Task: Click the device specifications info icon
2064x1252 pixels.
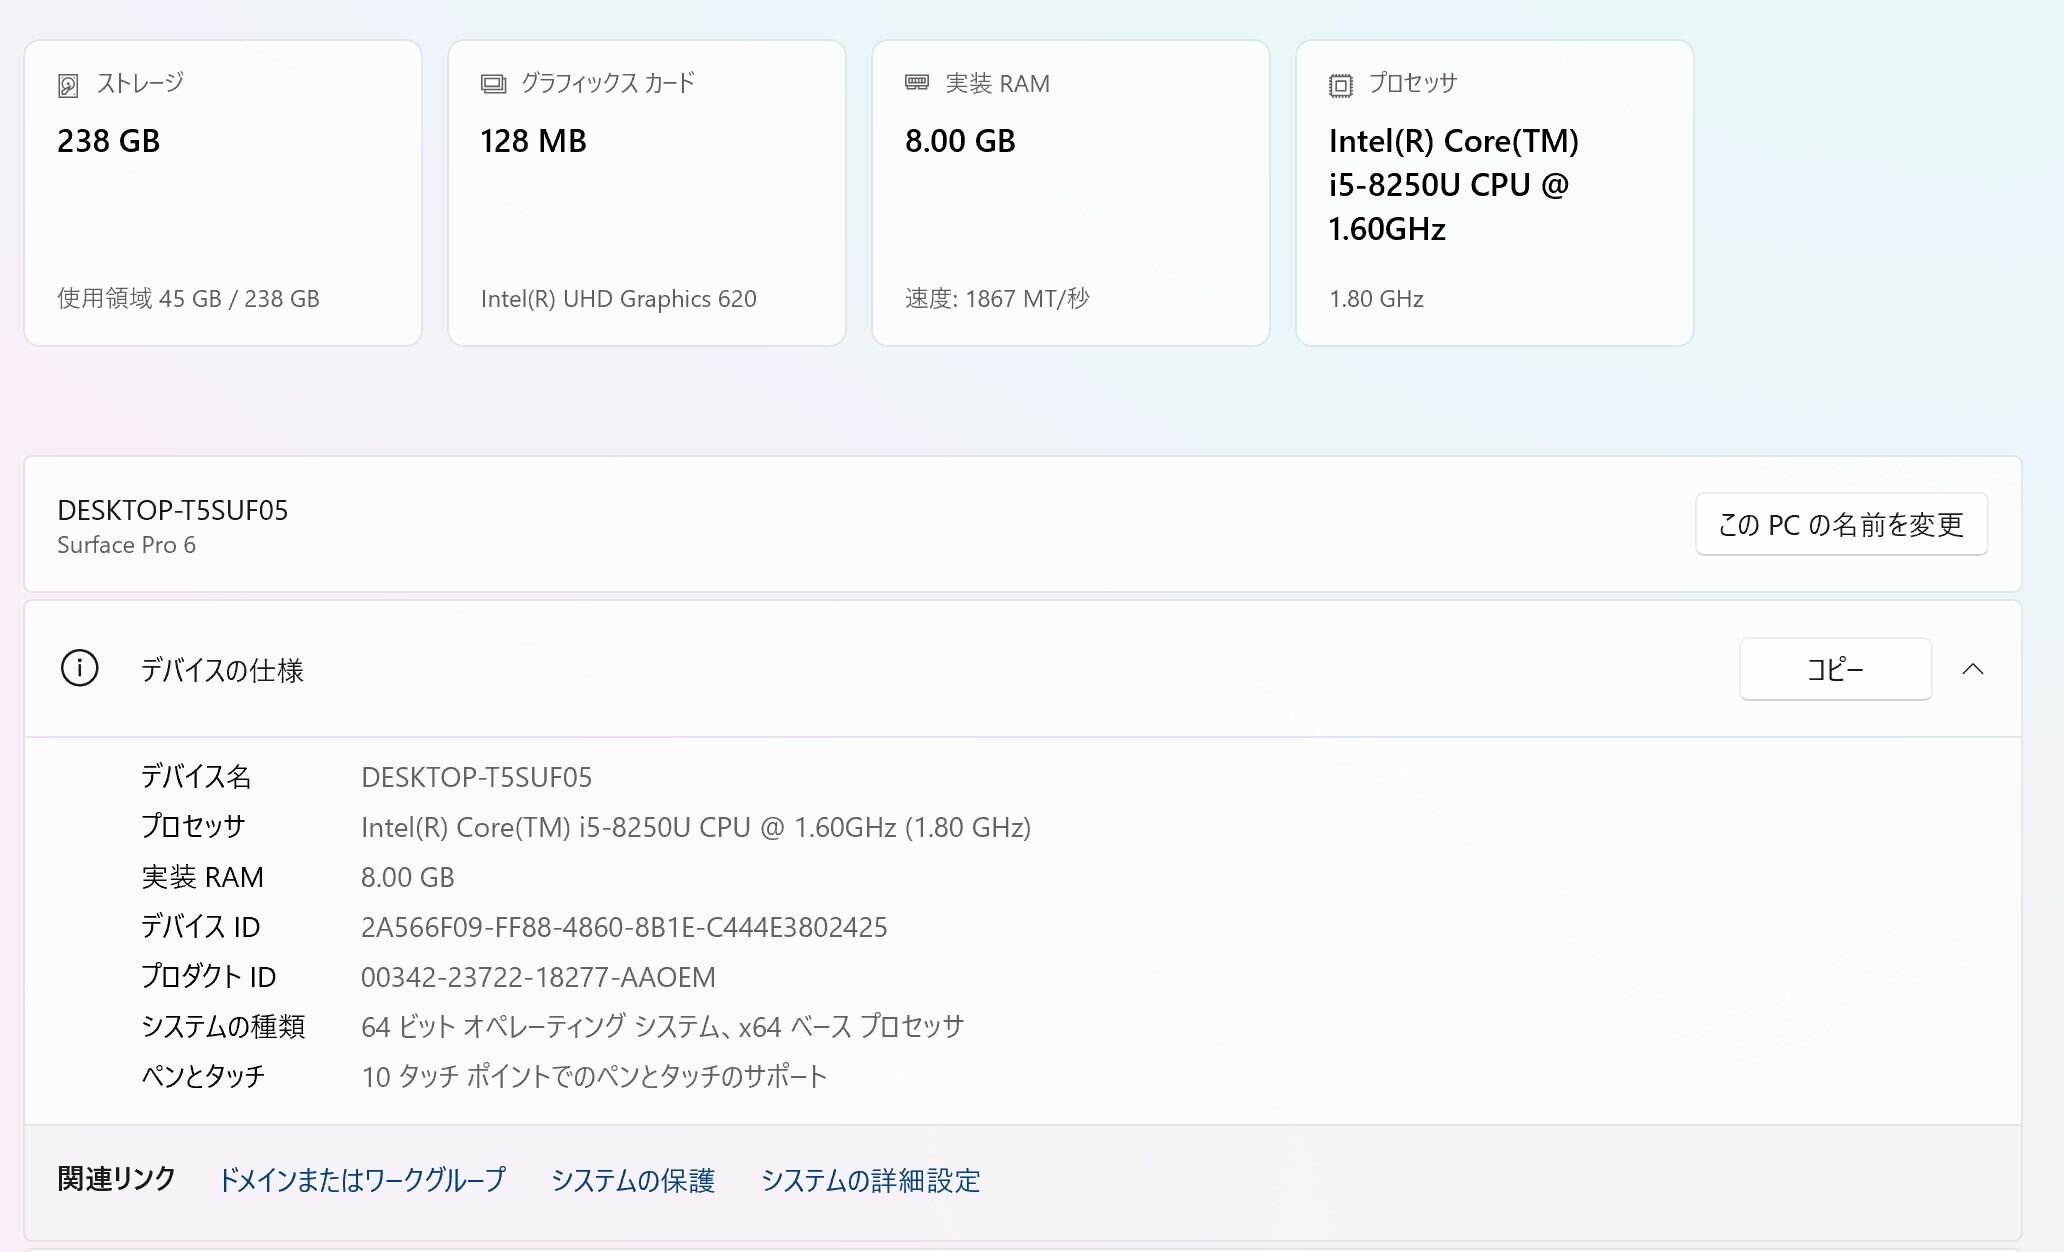Action: [x=80, y=668]
